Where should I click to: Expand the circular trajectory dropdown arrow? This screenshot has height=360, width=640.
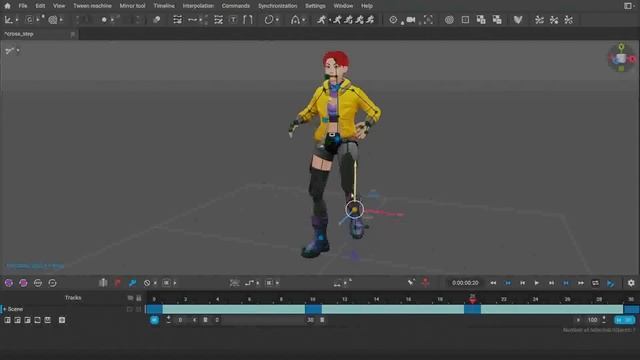click(x=278, y=20)
